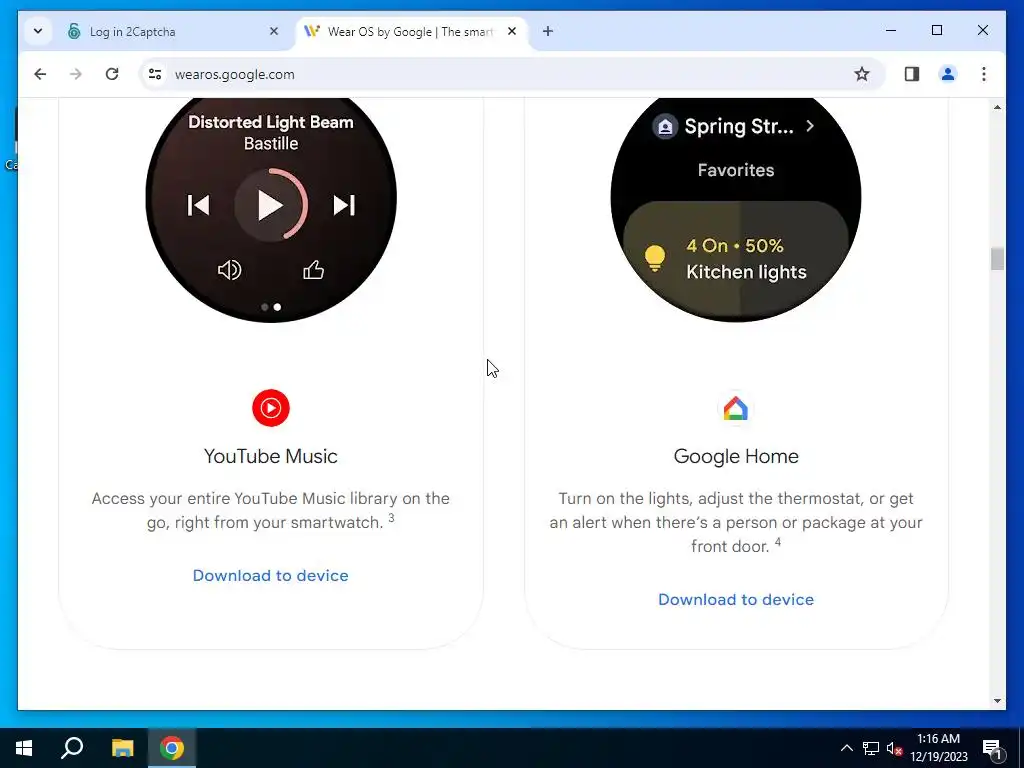The height and width of the screenshot is (768, 1024).
Task: Click the scrollbar up arrow
Action: point(997,107)
